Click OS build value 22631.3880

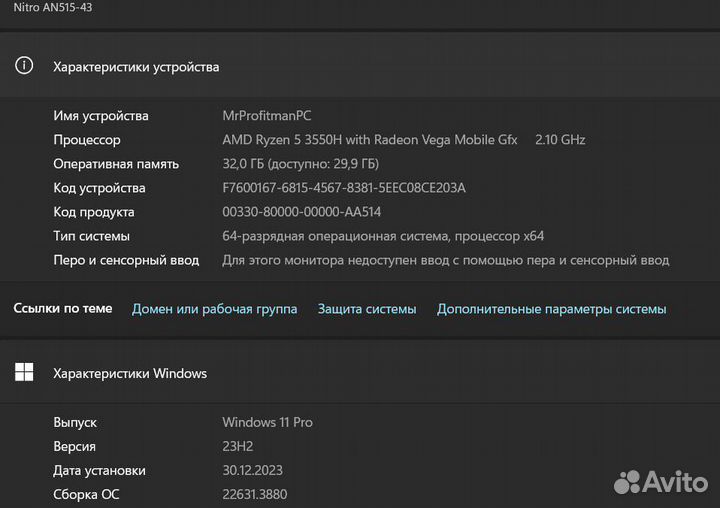(x=255, y=494)
